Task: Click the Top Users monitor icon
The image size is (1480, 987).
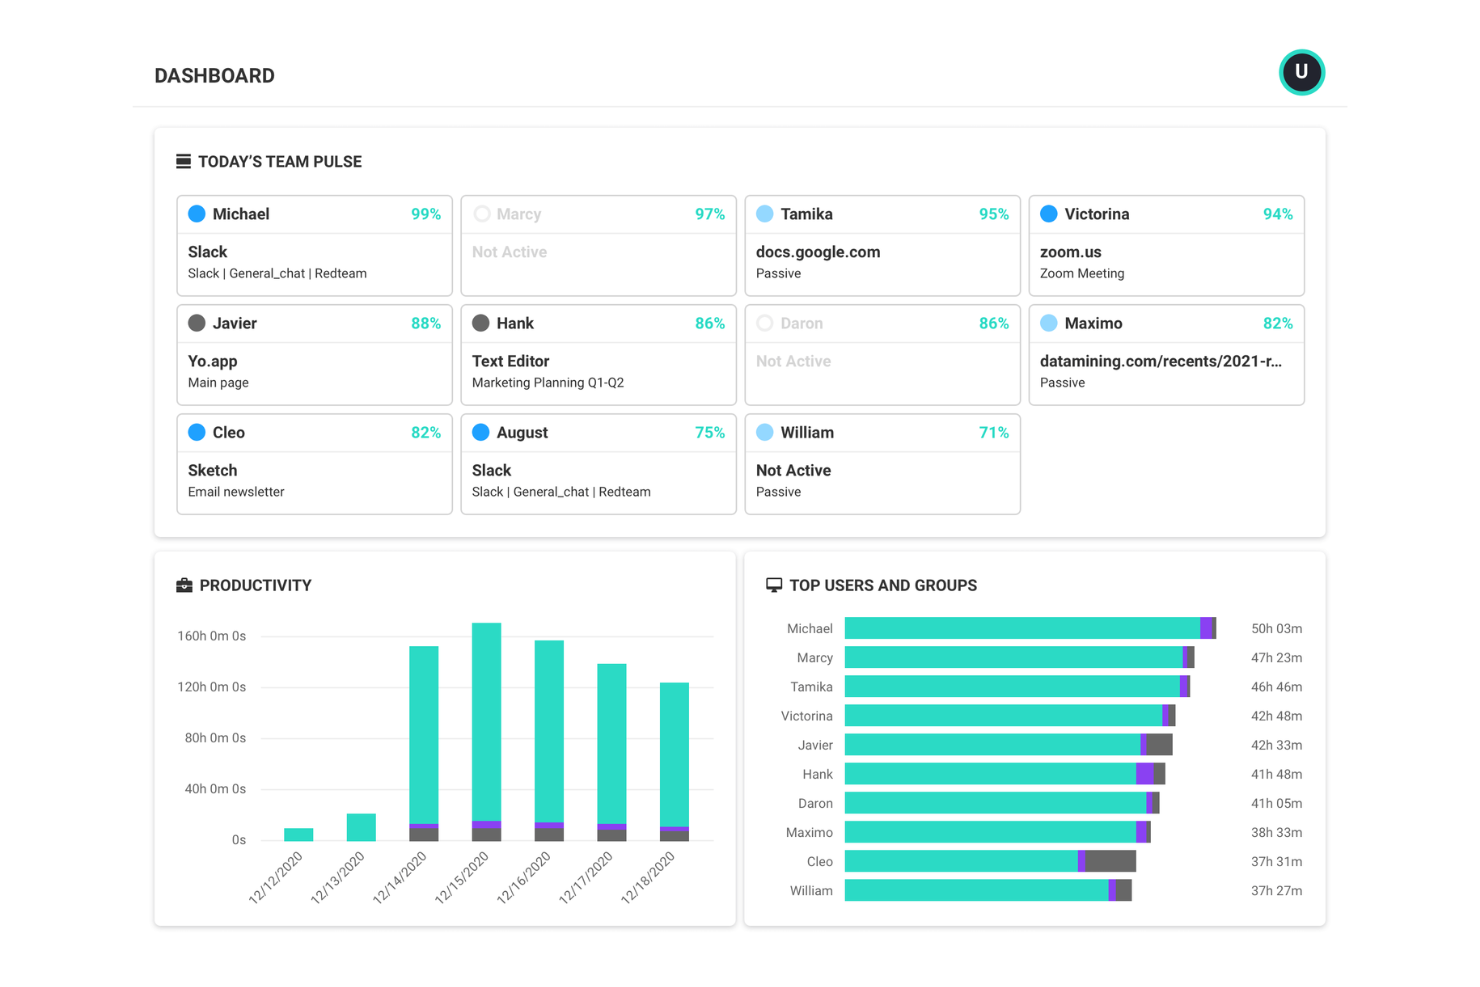Action: point(773,585)
